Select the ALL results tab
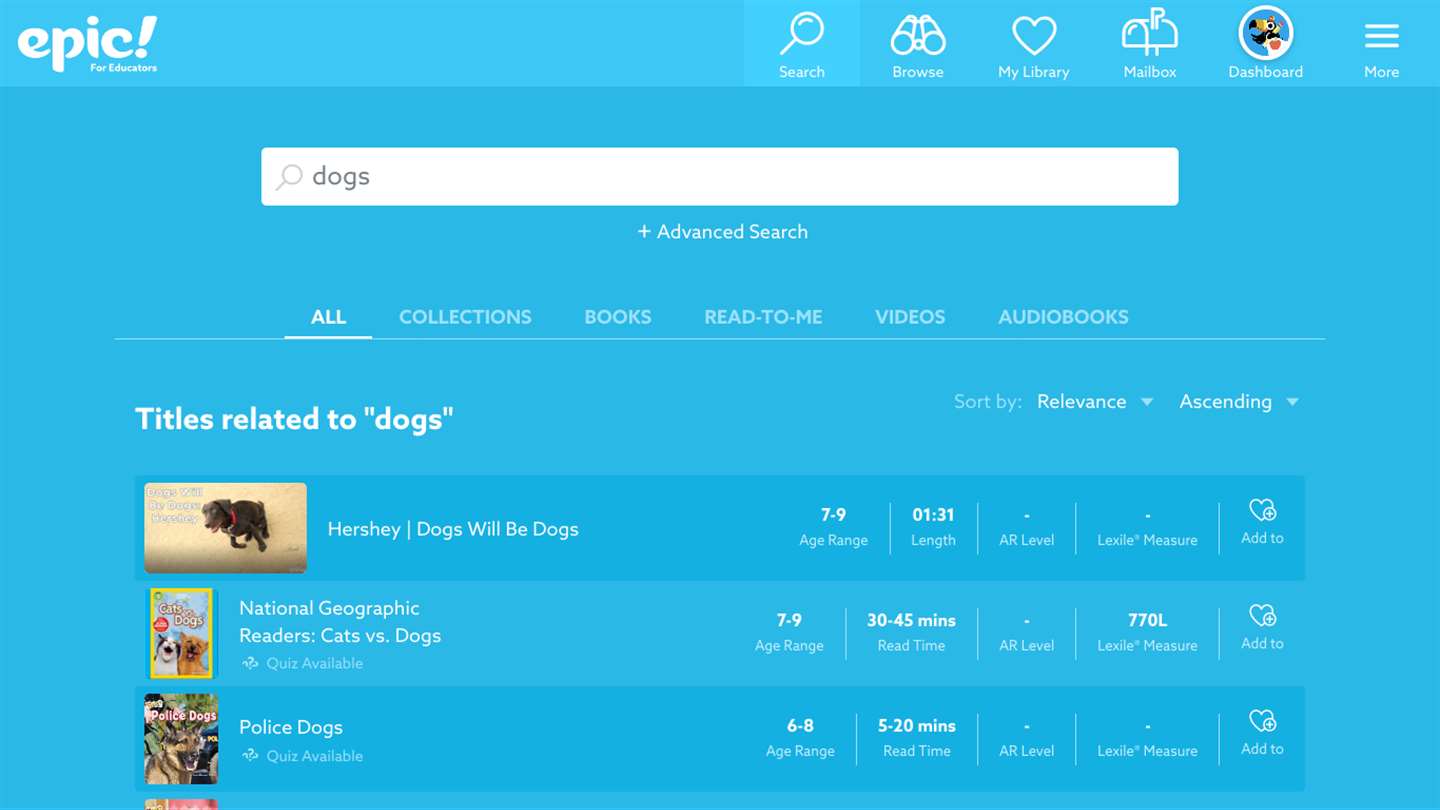The width and height of the screenshot is (1440, 810). click(328, 317)
